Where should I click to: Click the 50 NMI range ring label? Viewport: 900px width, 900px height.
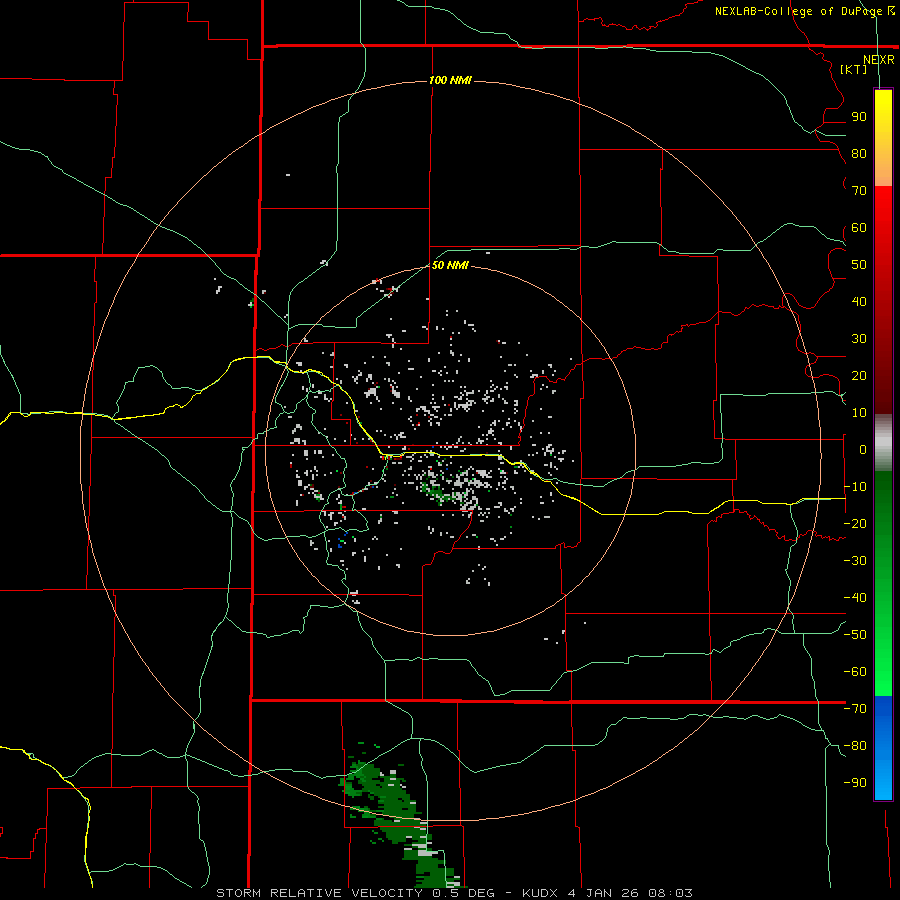point(450,265)
